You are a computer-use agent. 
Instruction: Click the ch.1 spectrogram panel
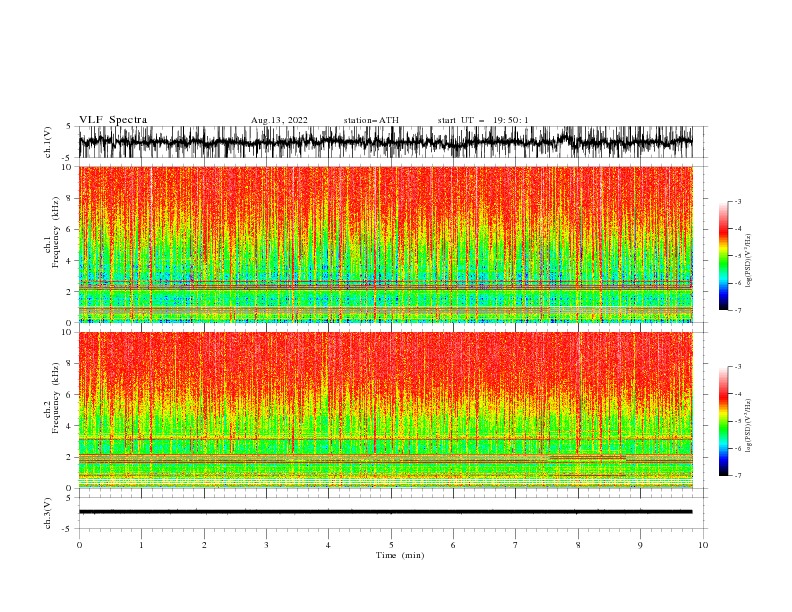pyautogui.click(x=386, y=244)
